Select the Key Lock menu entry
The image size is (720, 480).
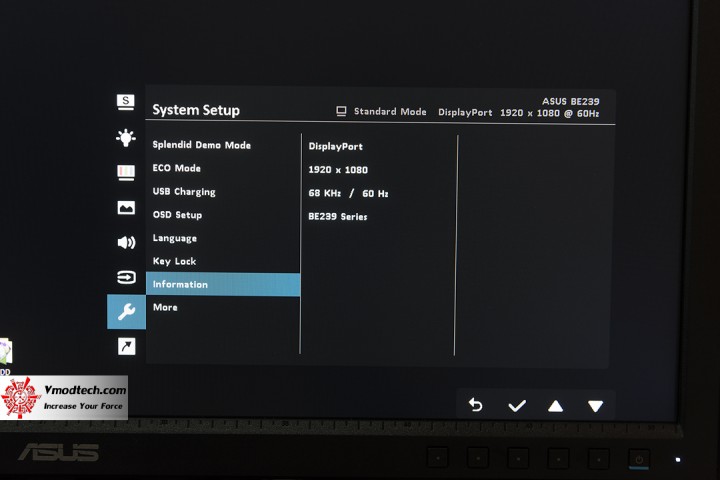click(x=174, y=261)
